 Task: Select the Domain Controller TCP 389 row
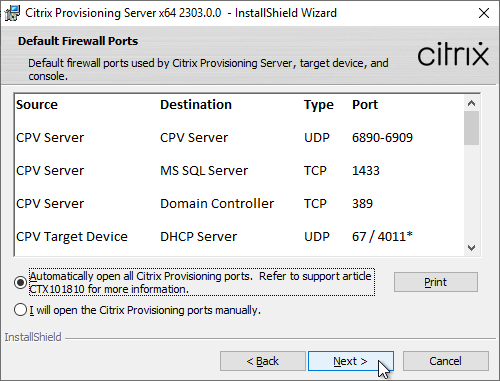pyautogui.click(x=239, y=203)
